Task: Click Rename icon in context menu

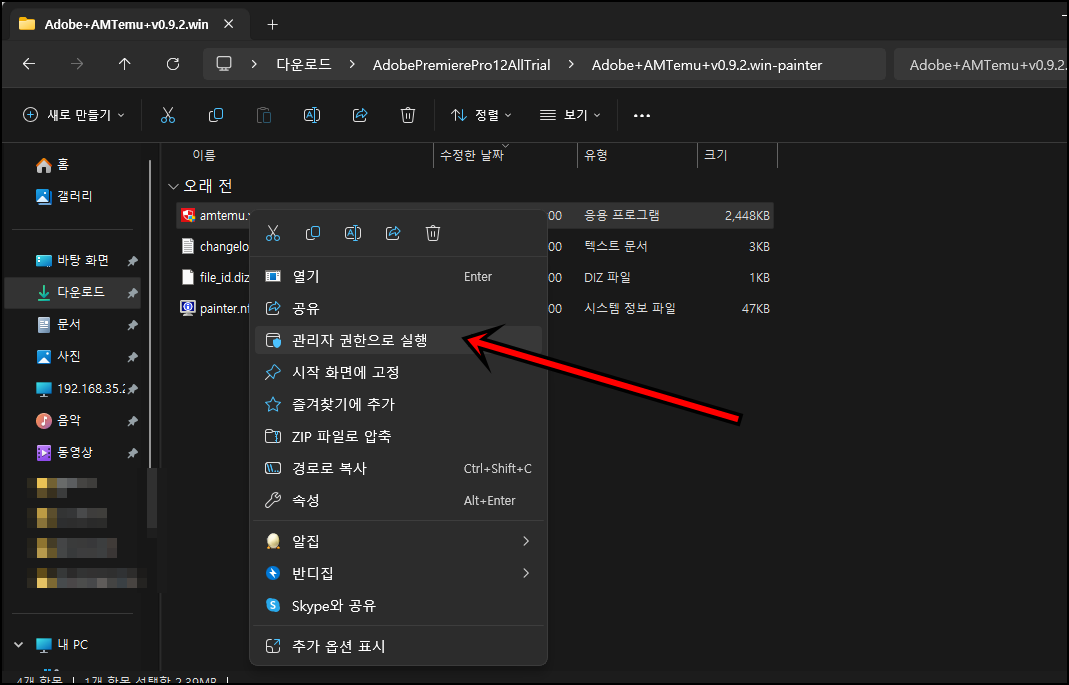Action: pyautogui.click(x=353, y=233)
